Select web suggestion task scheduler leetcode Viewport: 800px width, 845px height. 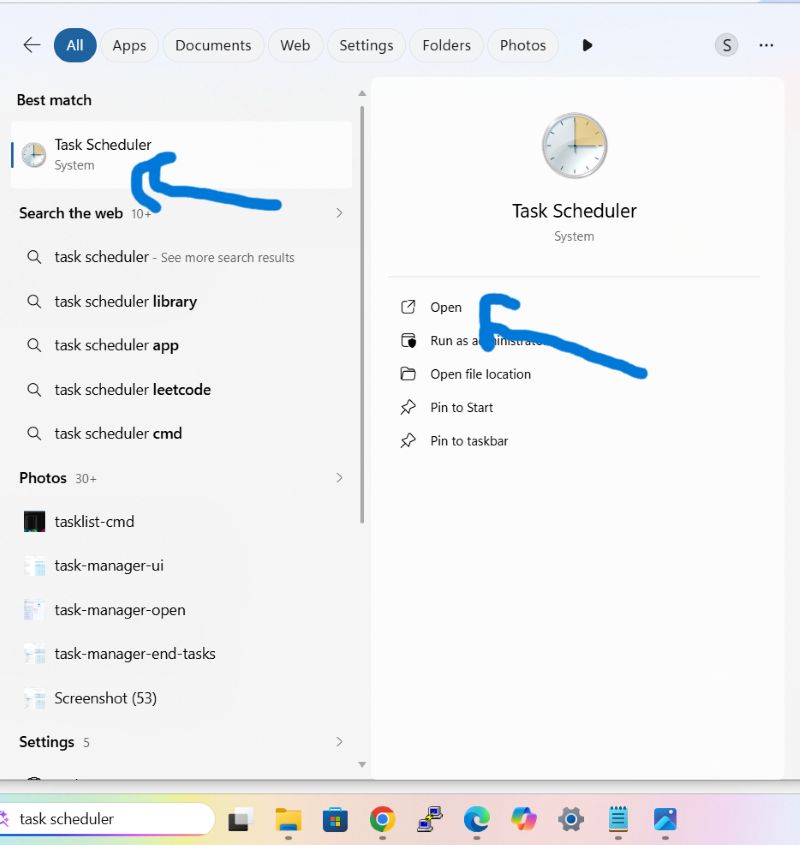point(181,389)
